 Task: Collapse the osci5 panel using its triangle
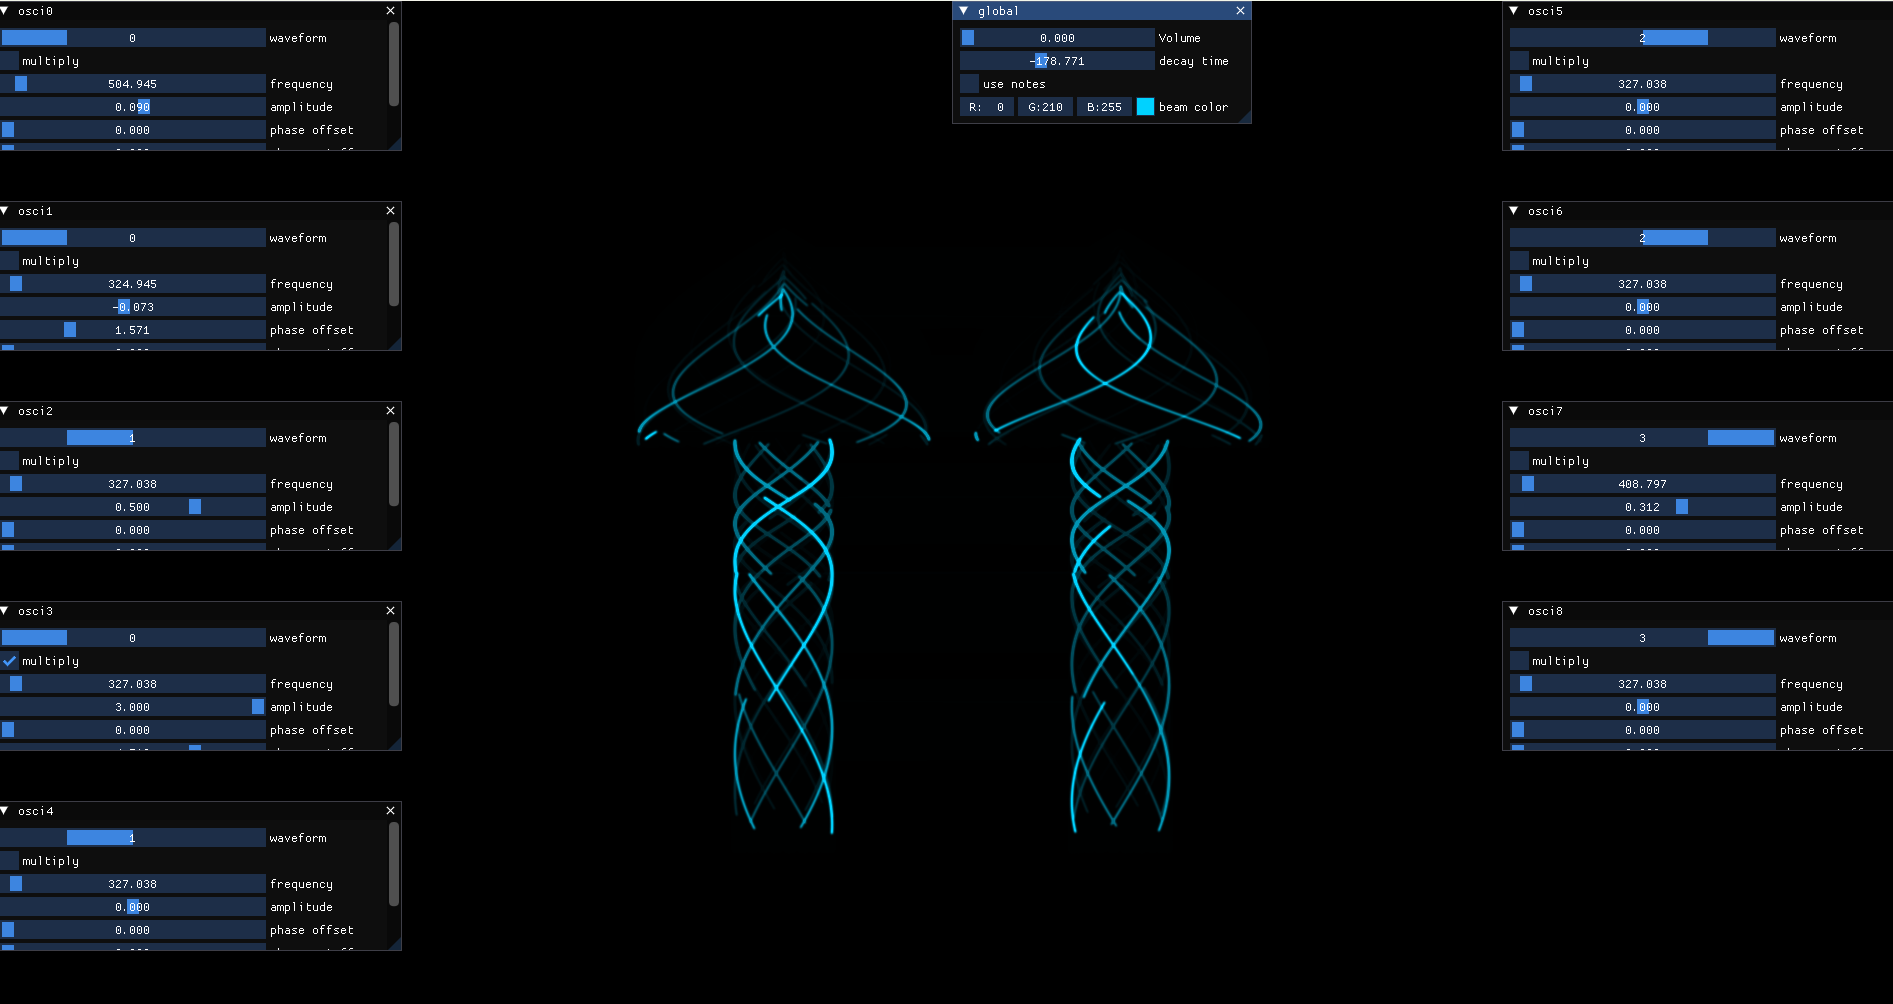pyautogui.click(x=1514, y=11)
